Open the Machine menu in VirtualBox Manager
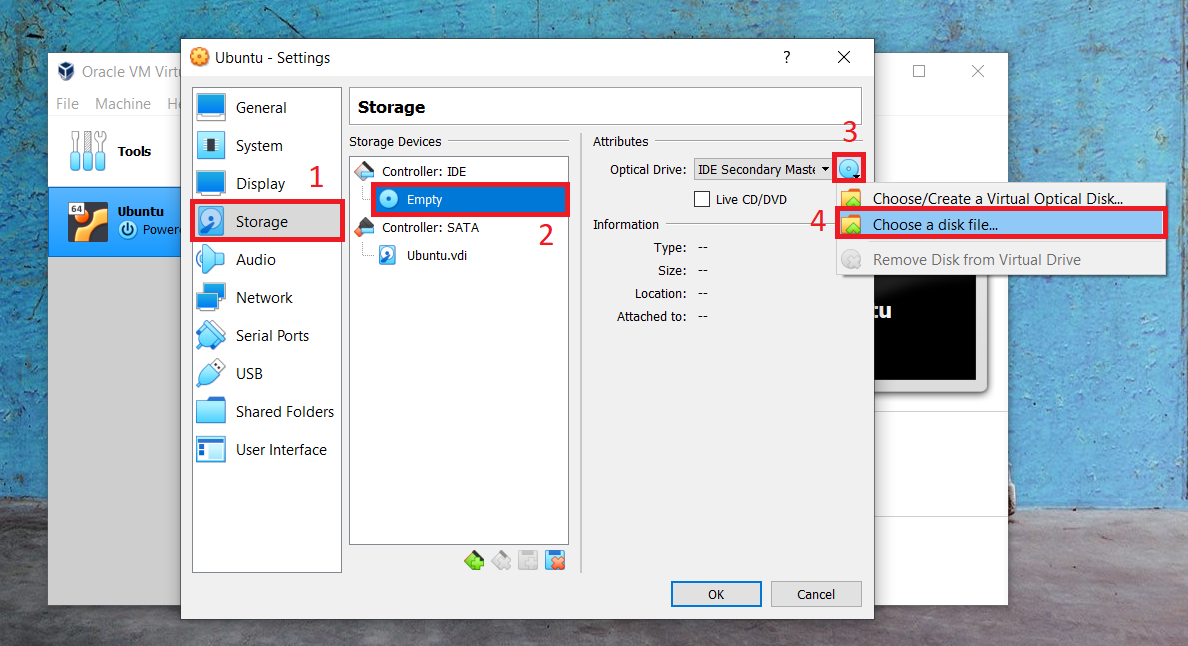 click(123, 104)
